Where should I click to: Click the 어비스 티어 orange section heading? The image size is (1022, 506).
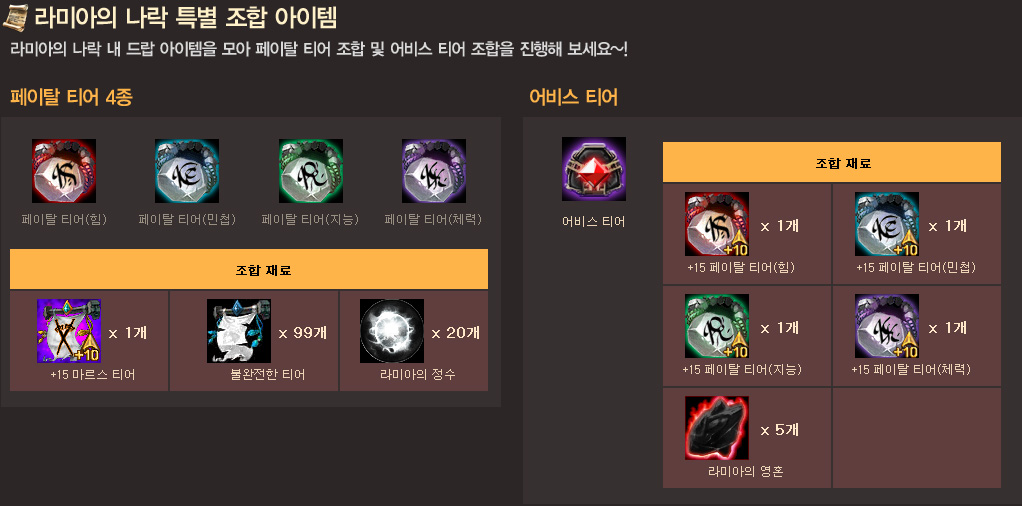point(574,98)
